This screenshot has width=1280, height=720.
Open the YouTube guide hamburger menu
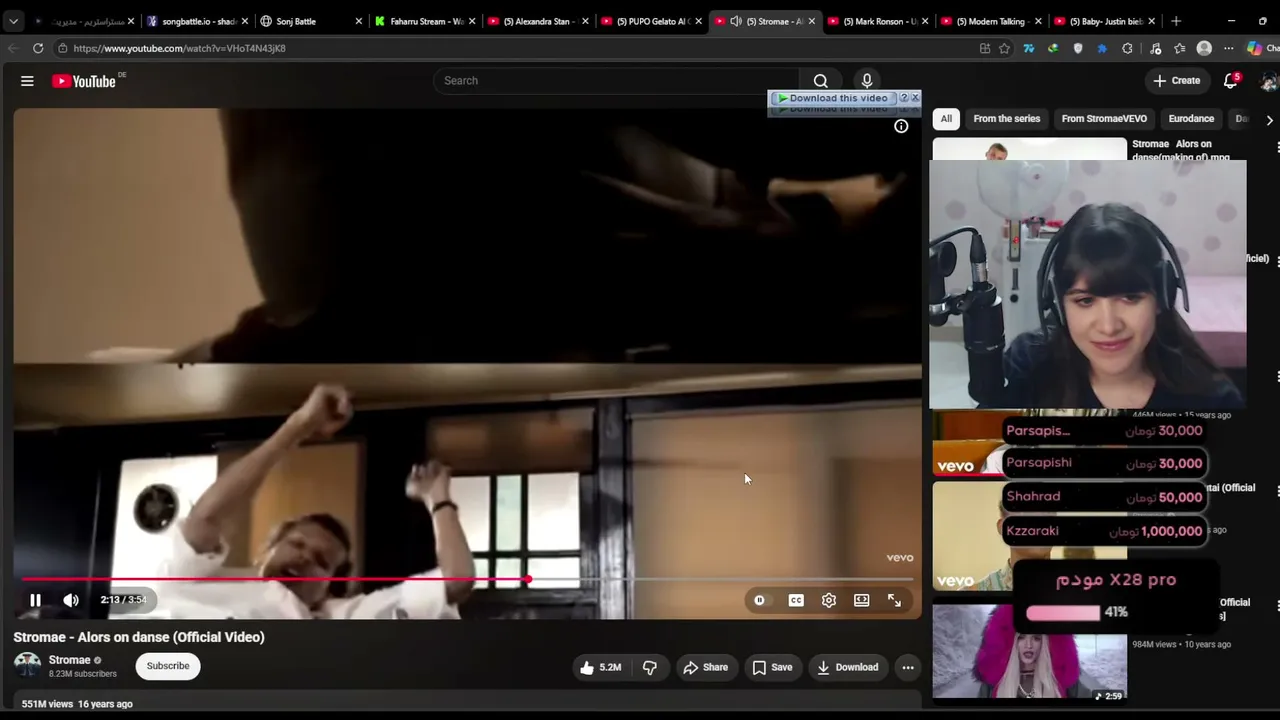(27, 81)
